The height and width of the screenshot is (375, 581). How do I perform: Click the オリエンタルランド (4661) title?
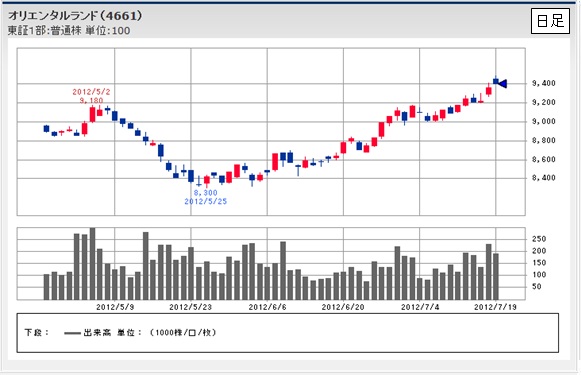tap(75, 16)
